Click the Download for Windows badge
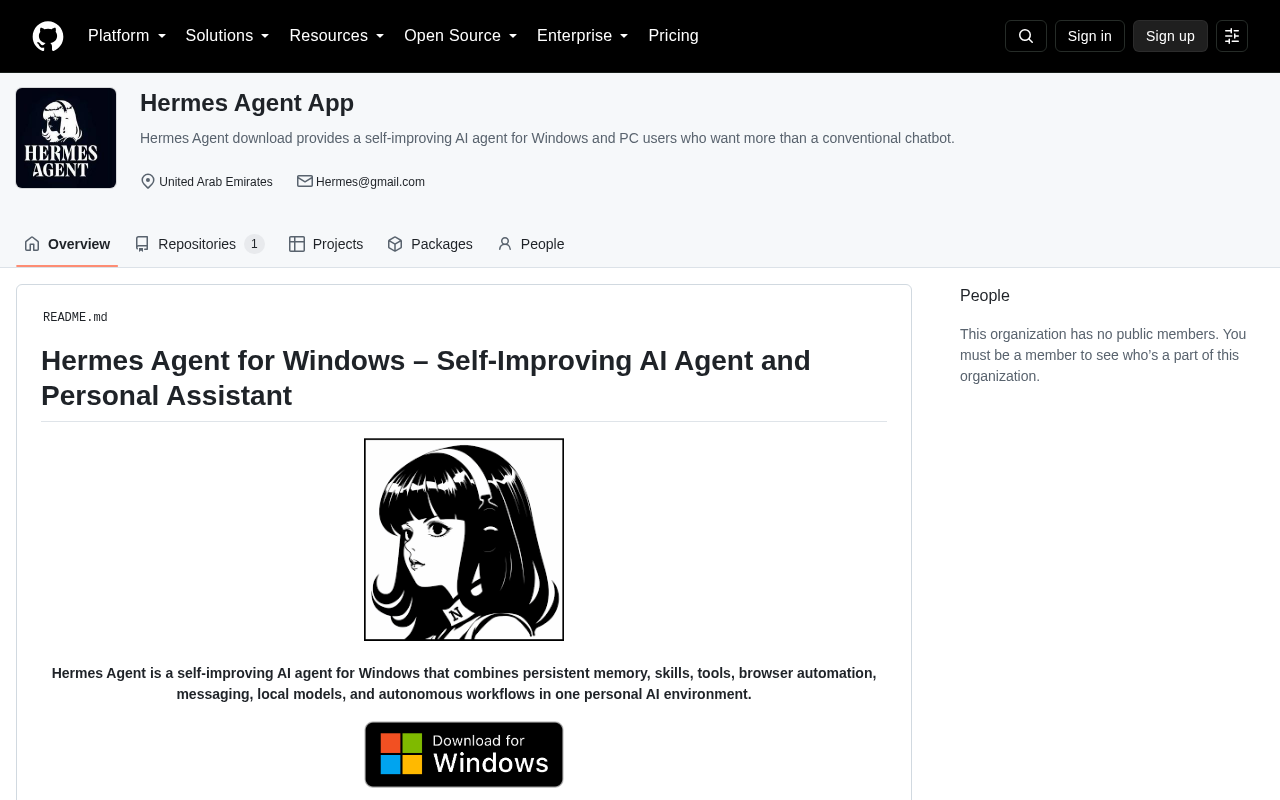Screen dimensions: 1280x800 pos(464,754)
